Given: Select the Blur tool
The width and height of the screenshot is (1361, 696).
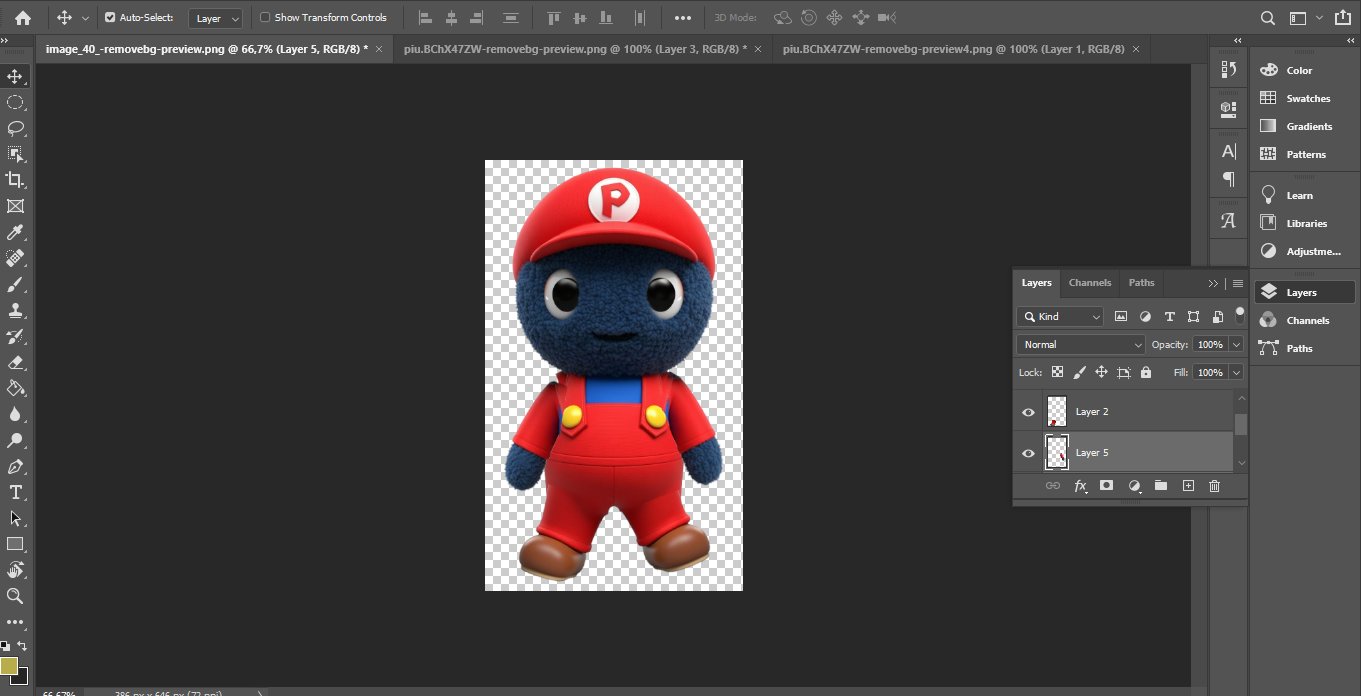Looking at the screenshot, I should [x=15, y=414].
